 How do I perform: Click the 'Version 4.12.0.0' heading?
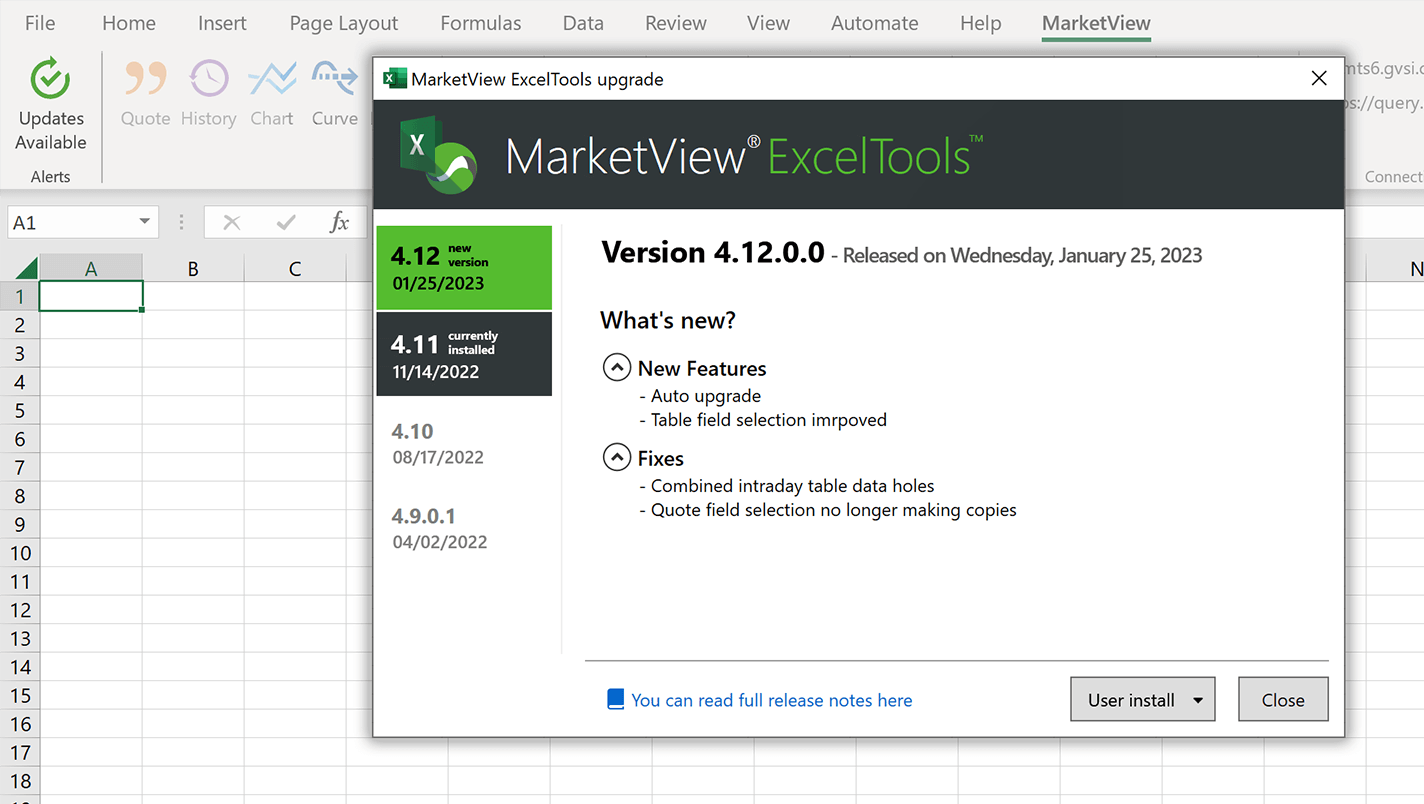click(x=713, y=253)
